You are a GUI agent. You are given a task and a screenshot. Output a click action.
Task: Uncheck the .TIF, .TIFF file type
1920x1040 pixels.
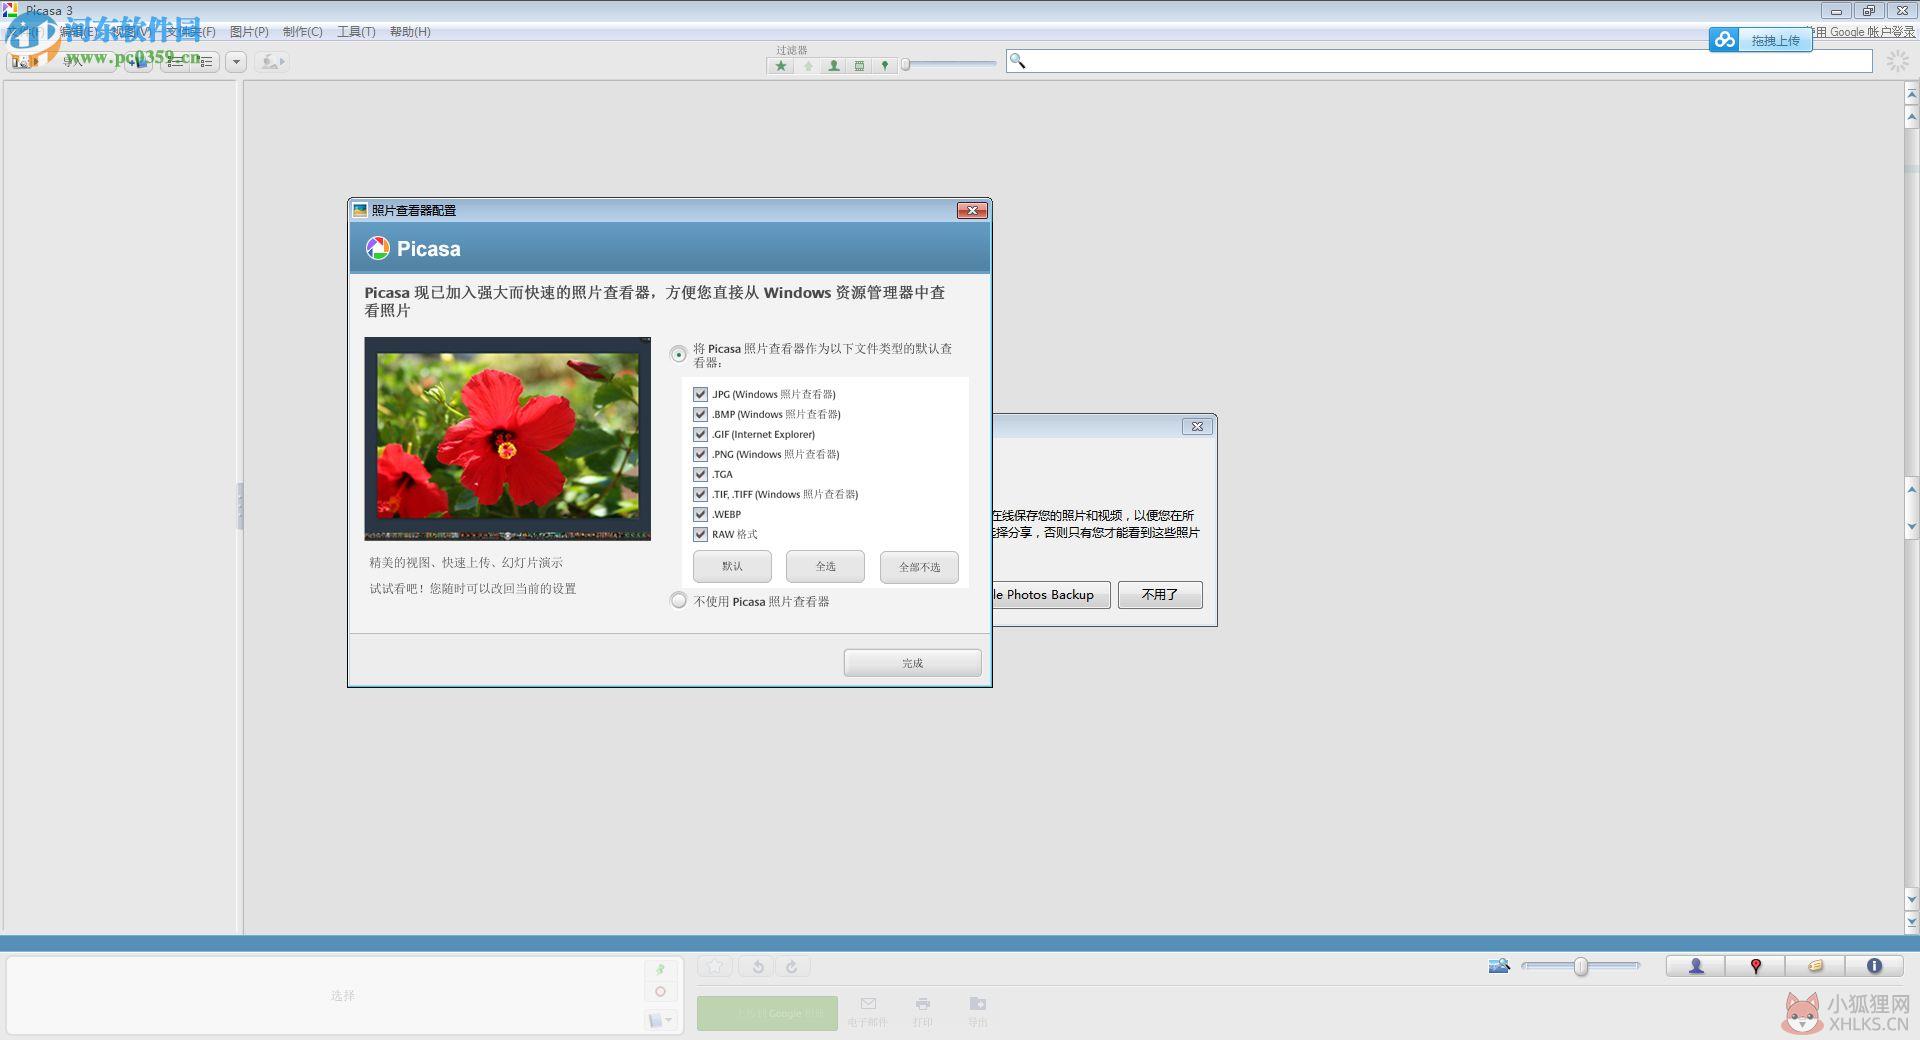tap(700, 494)
